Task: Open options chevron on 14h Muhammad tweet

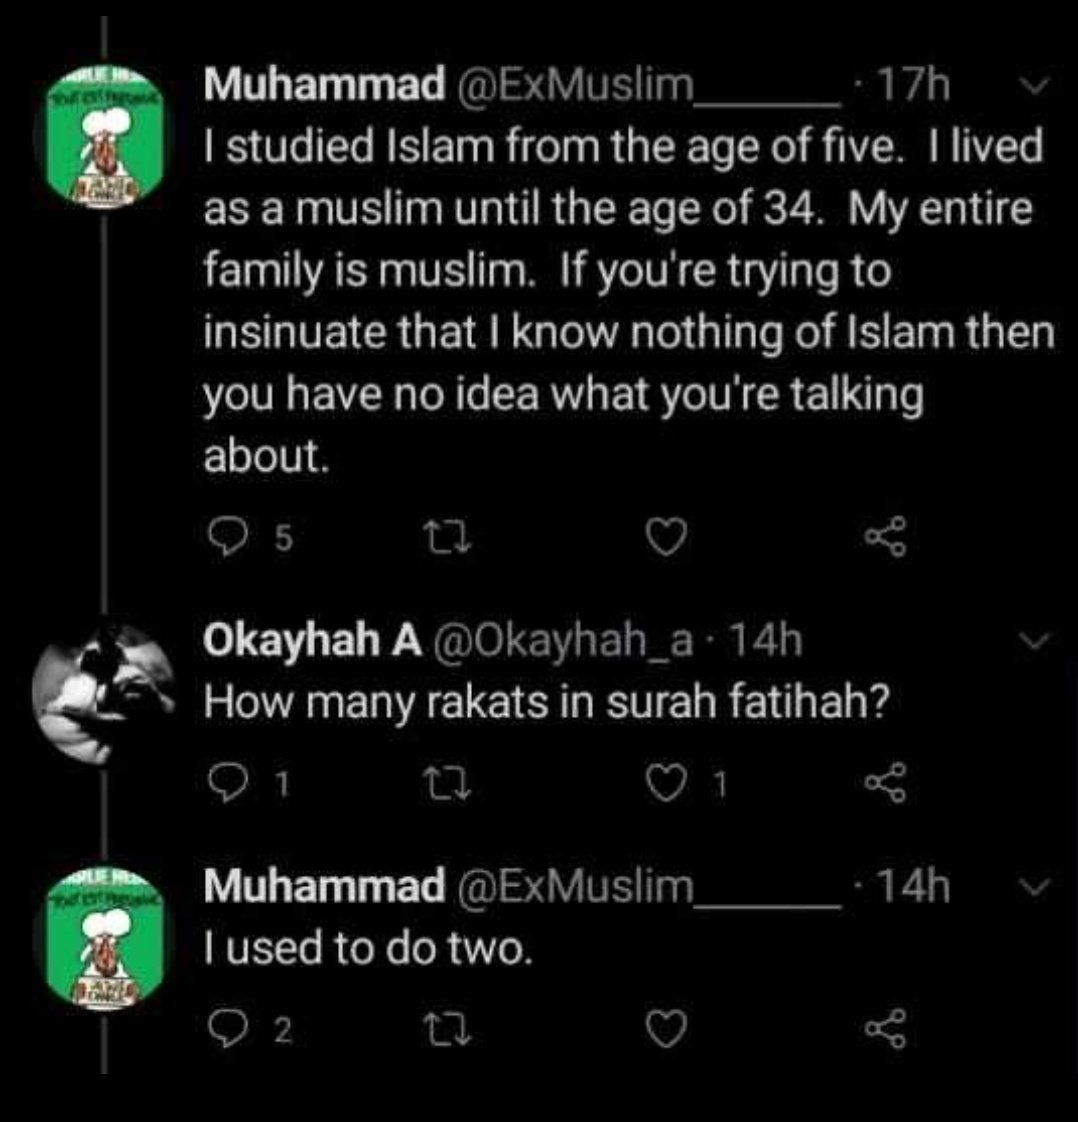Action: (x=1034, y=887)
